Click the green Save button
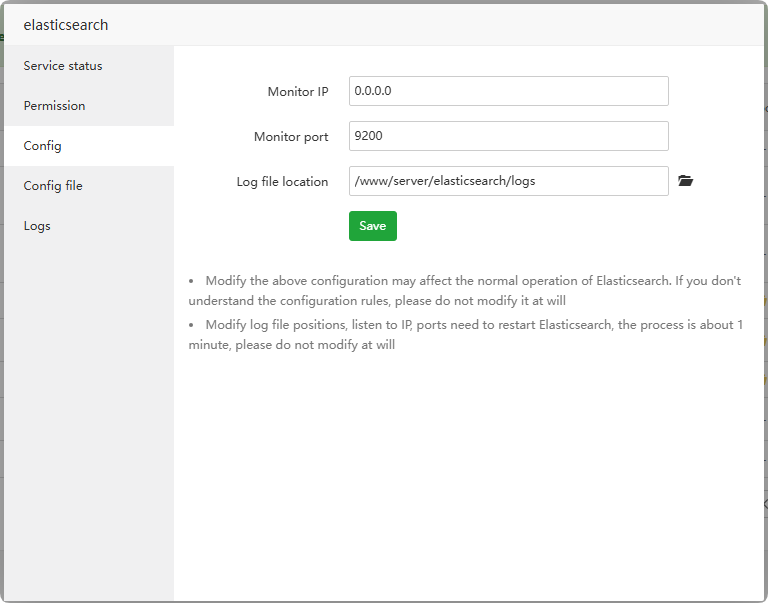The image size is (768, 603). (x=372, y=226)
